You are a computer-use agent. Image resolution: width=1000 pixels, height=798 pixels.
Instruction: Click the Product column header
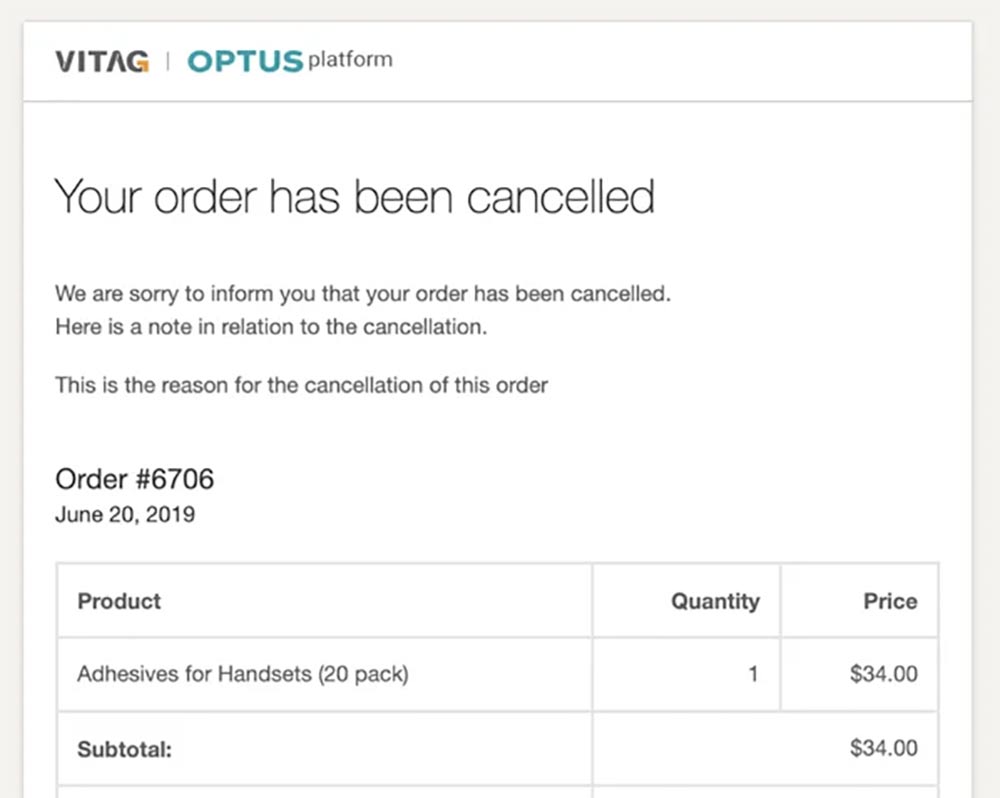coord(119,601)
